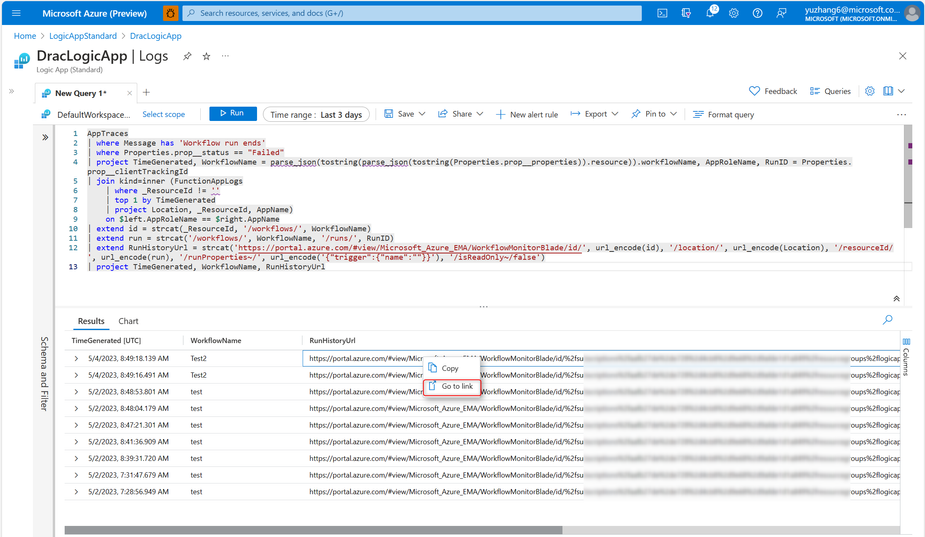
Task: Click Format query
Action: click(x=723, y=114)
